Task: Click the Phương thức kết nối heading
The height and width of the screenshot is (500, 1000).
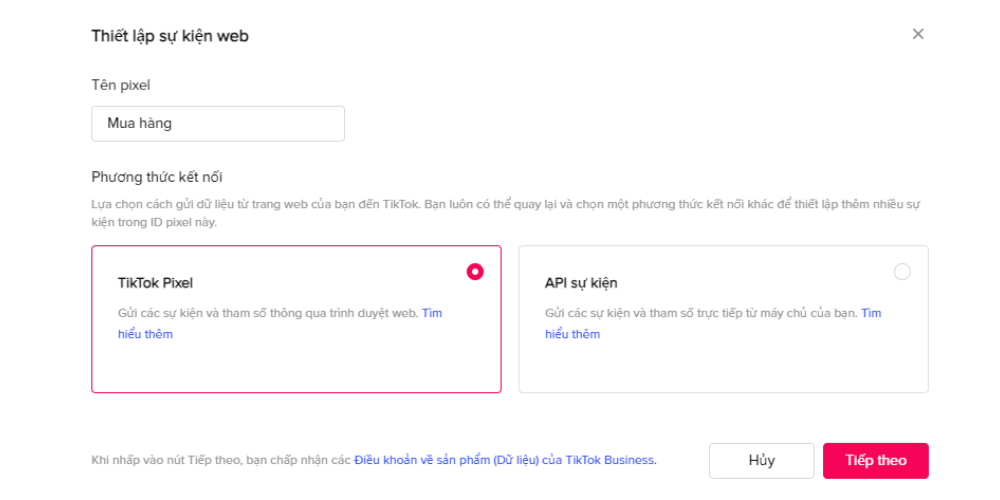Action: tap(157, 177)
